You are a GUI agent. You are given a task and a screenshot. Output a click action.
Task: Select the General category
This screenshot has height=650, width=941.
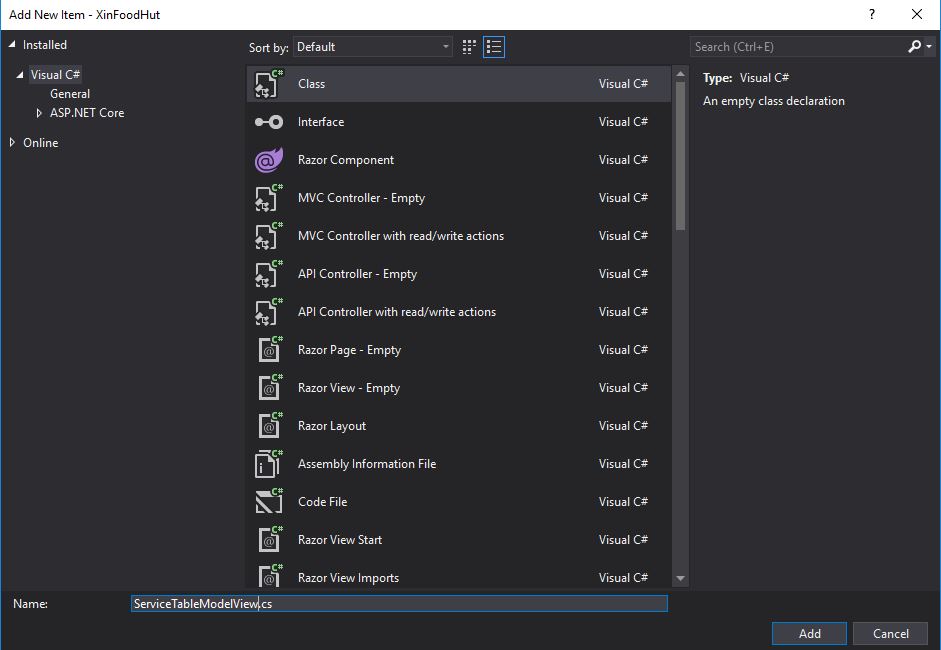70,94
